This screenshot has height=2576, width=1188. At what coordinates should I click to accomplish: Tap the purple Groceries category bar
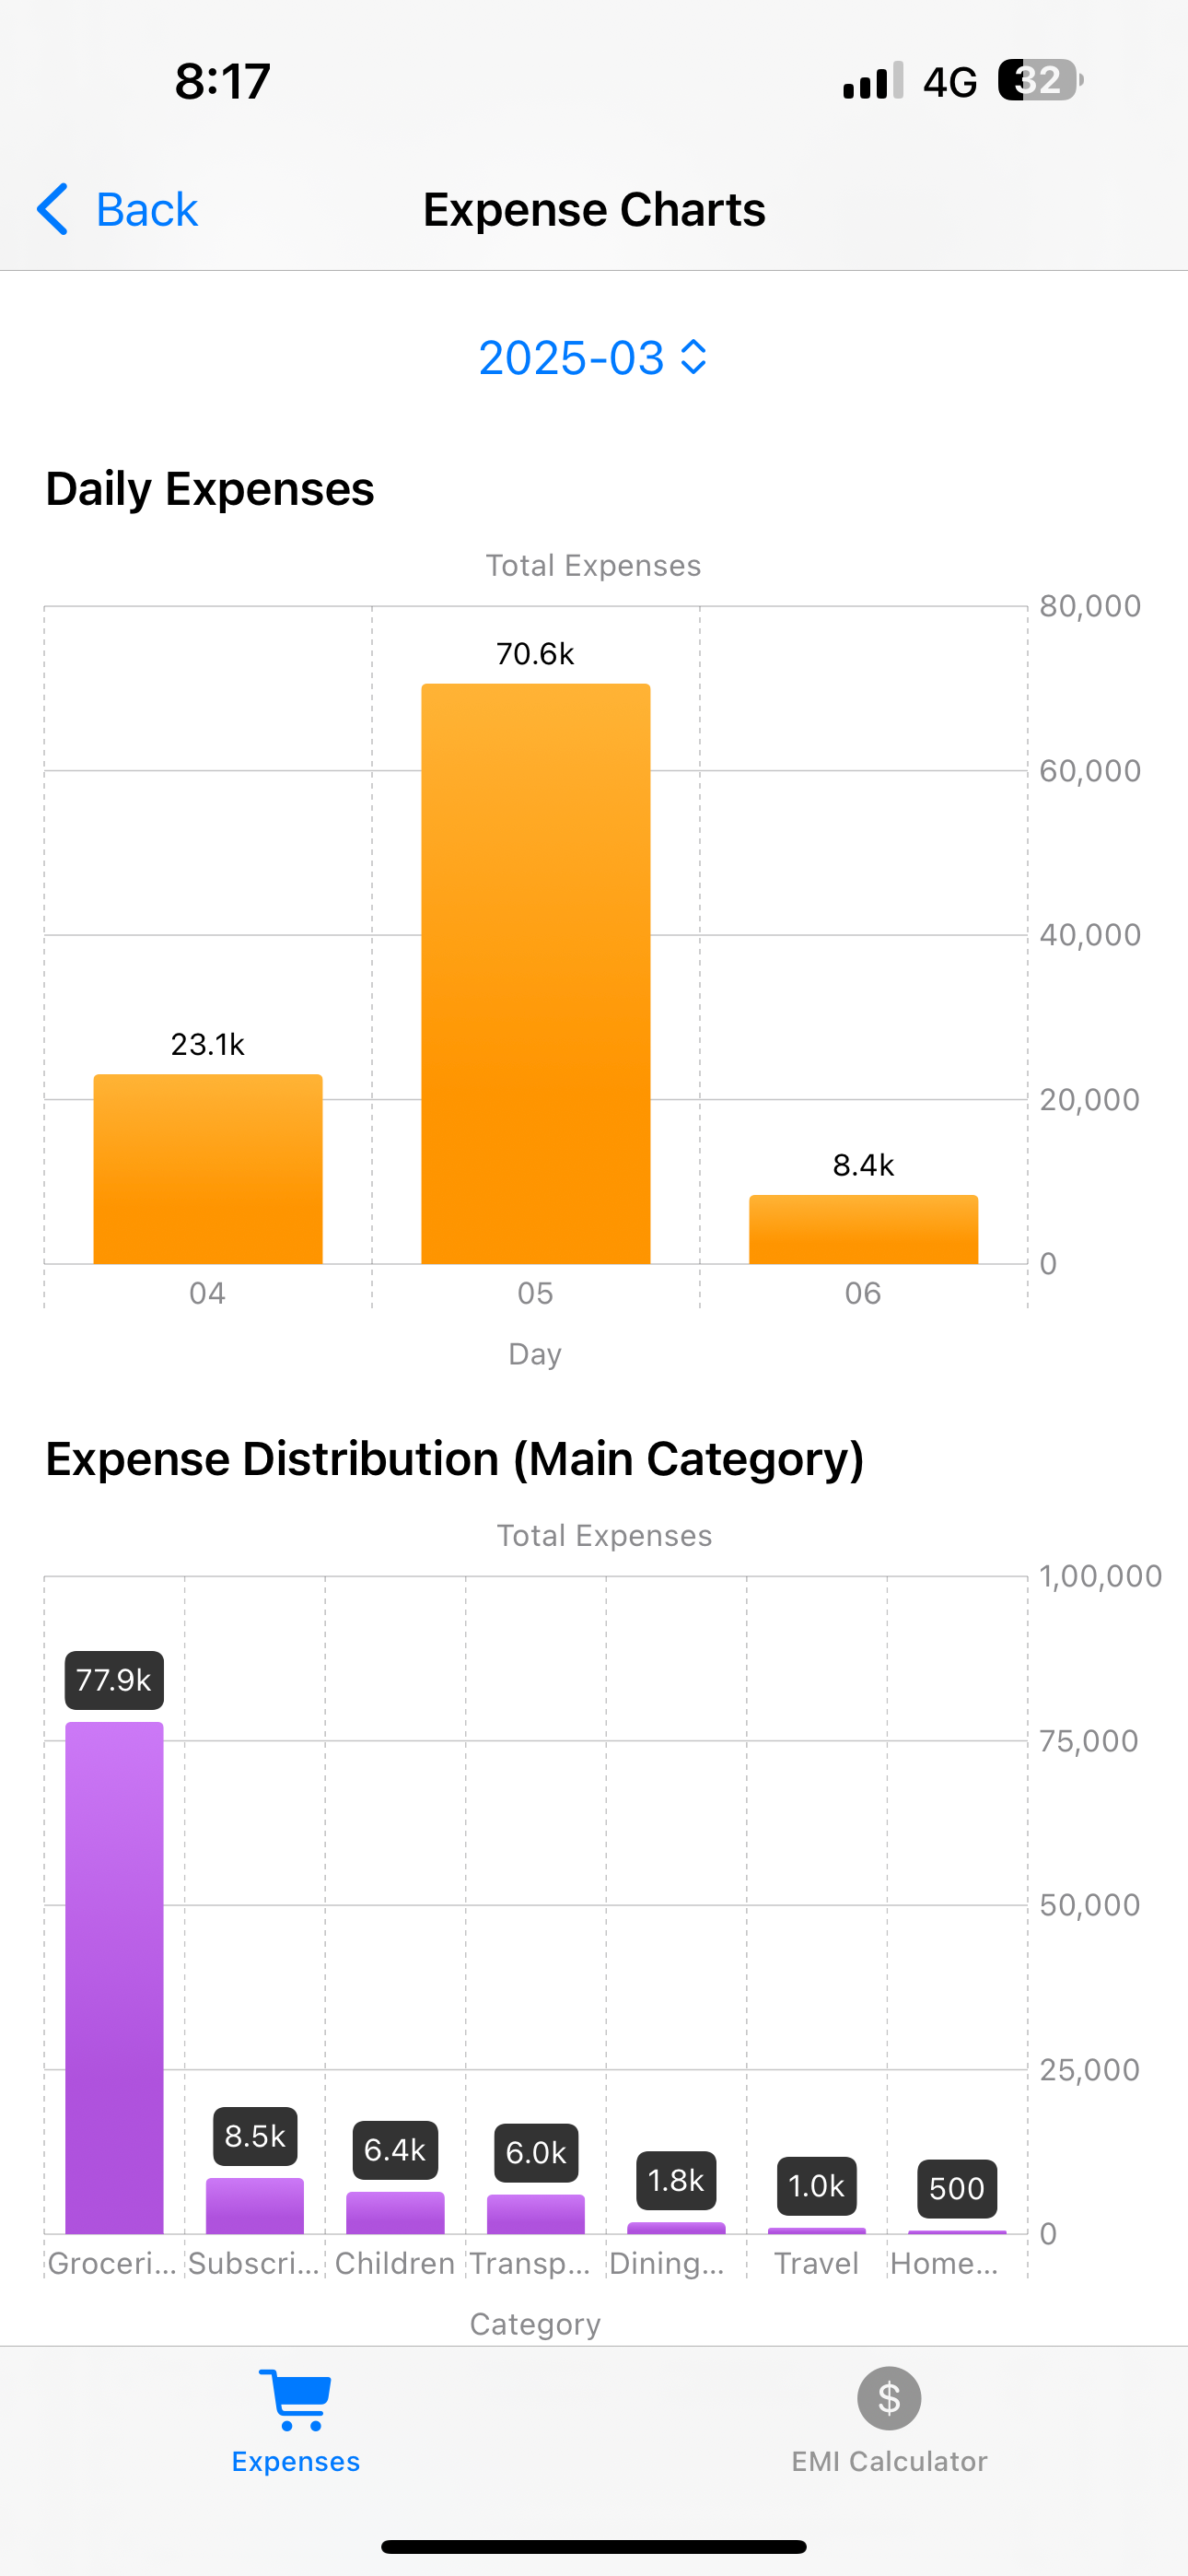[114, 1977]
